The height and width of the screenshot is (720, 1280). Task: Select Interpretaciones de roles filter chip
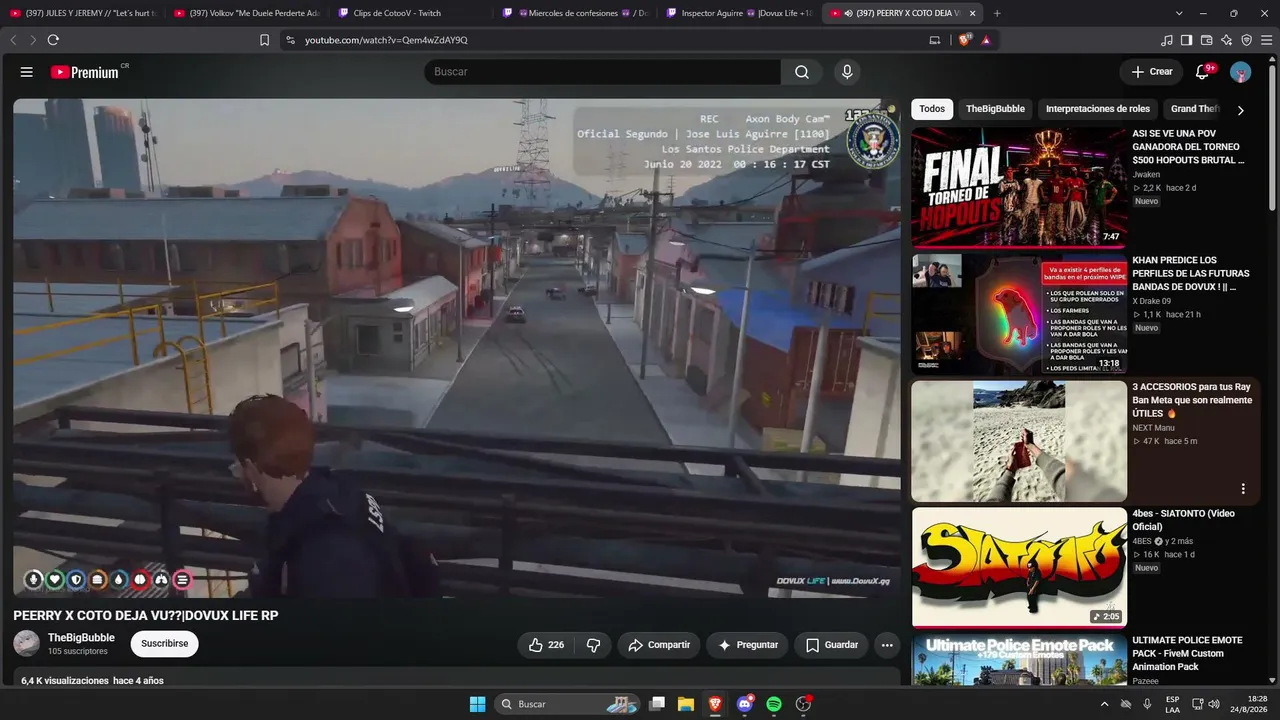(x=1098, y=109)
